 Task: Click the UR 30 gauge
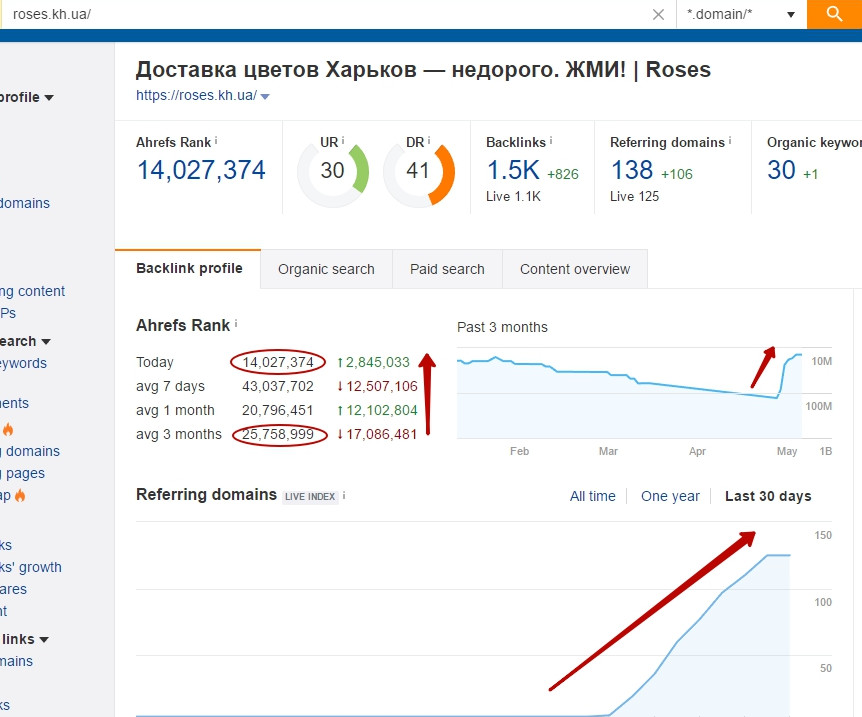[x=333, y=171]
